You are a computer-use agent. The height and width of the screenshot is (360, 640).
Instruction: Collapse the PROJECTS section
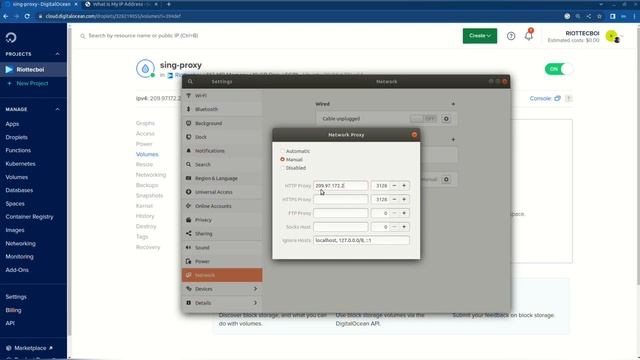(57, 54)
